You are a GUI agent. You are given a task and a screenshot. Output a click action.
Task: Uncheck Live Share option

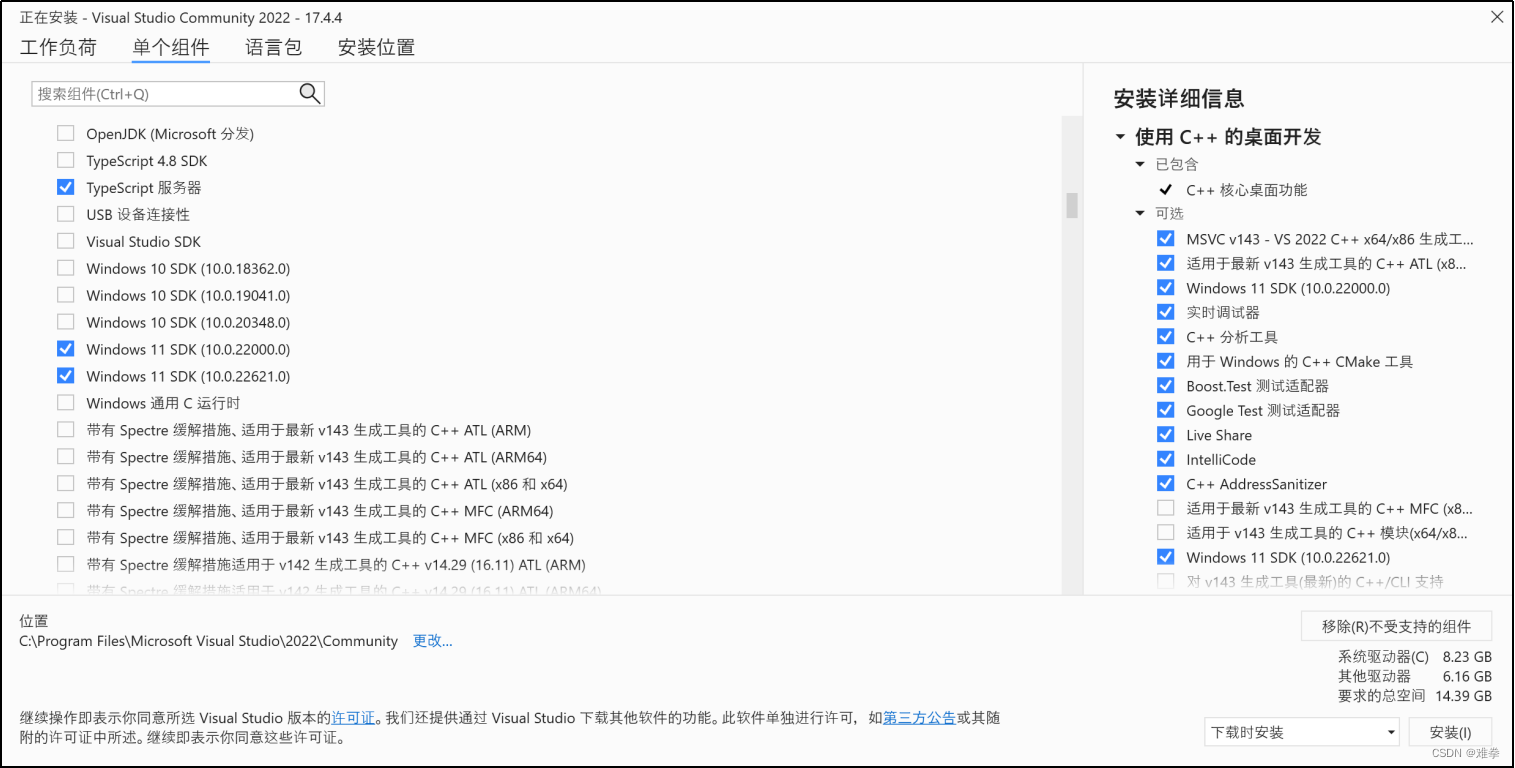pyautogui.click(x=1166, y=435)
